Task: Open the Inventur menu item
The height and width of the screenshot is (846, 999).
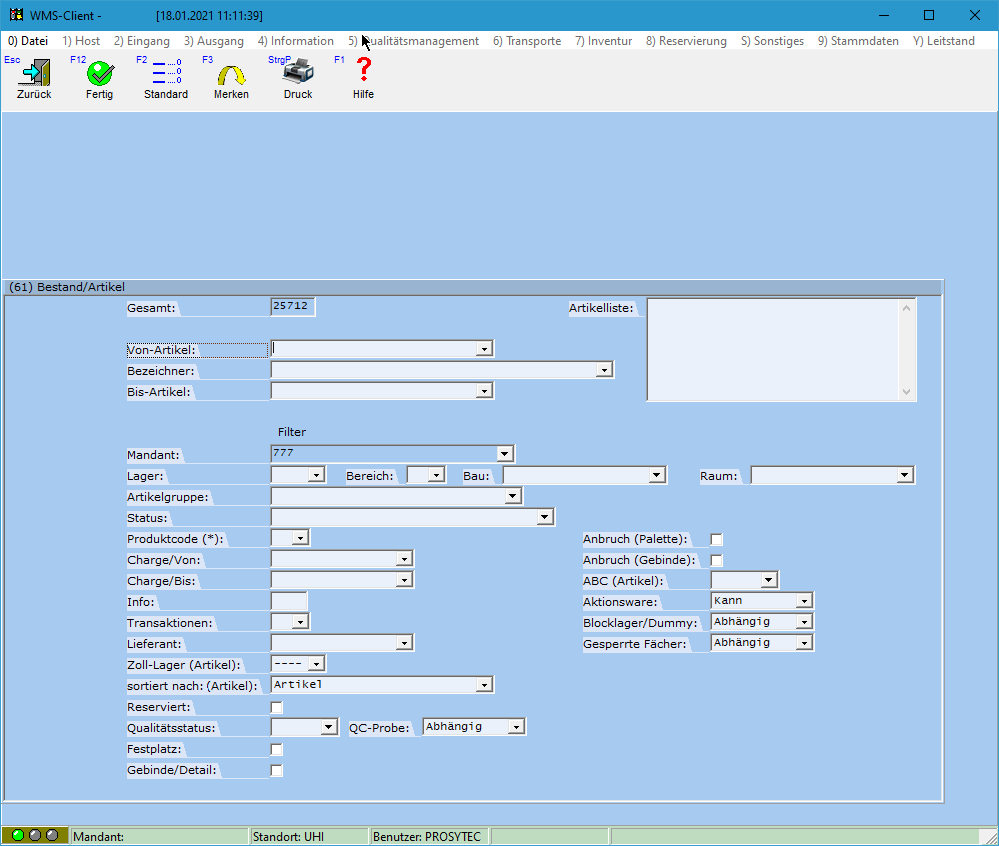Action: point(603,41)
